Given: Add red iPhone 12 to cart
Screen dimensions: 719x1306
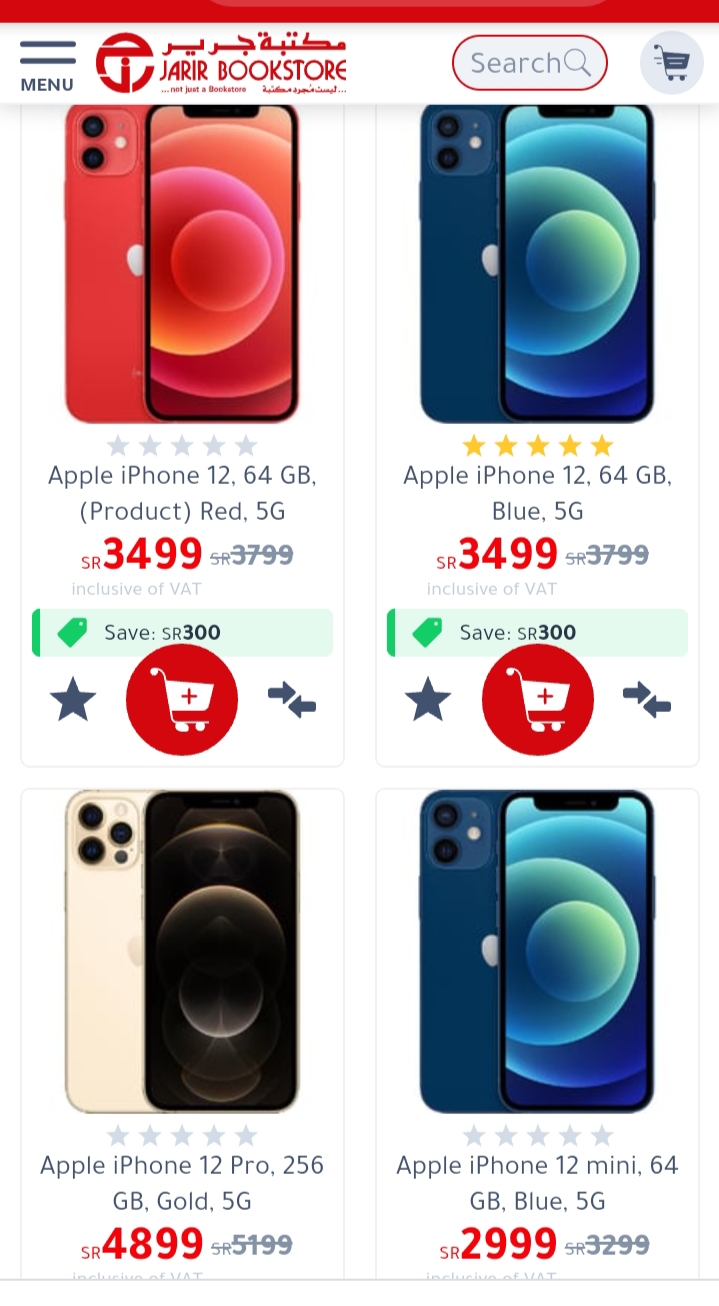Looking at the screenshot, I should (x=182, y=700).
